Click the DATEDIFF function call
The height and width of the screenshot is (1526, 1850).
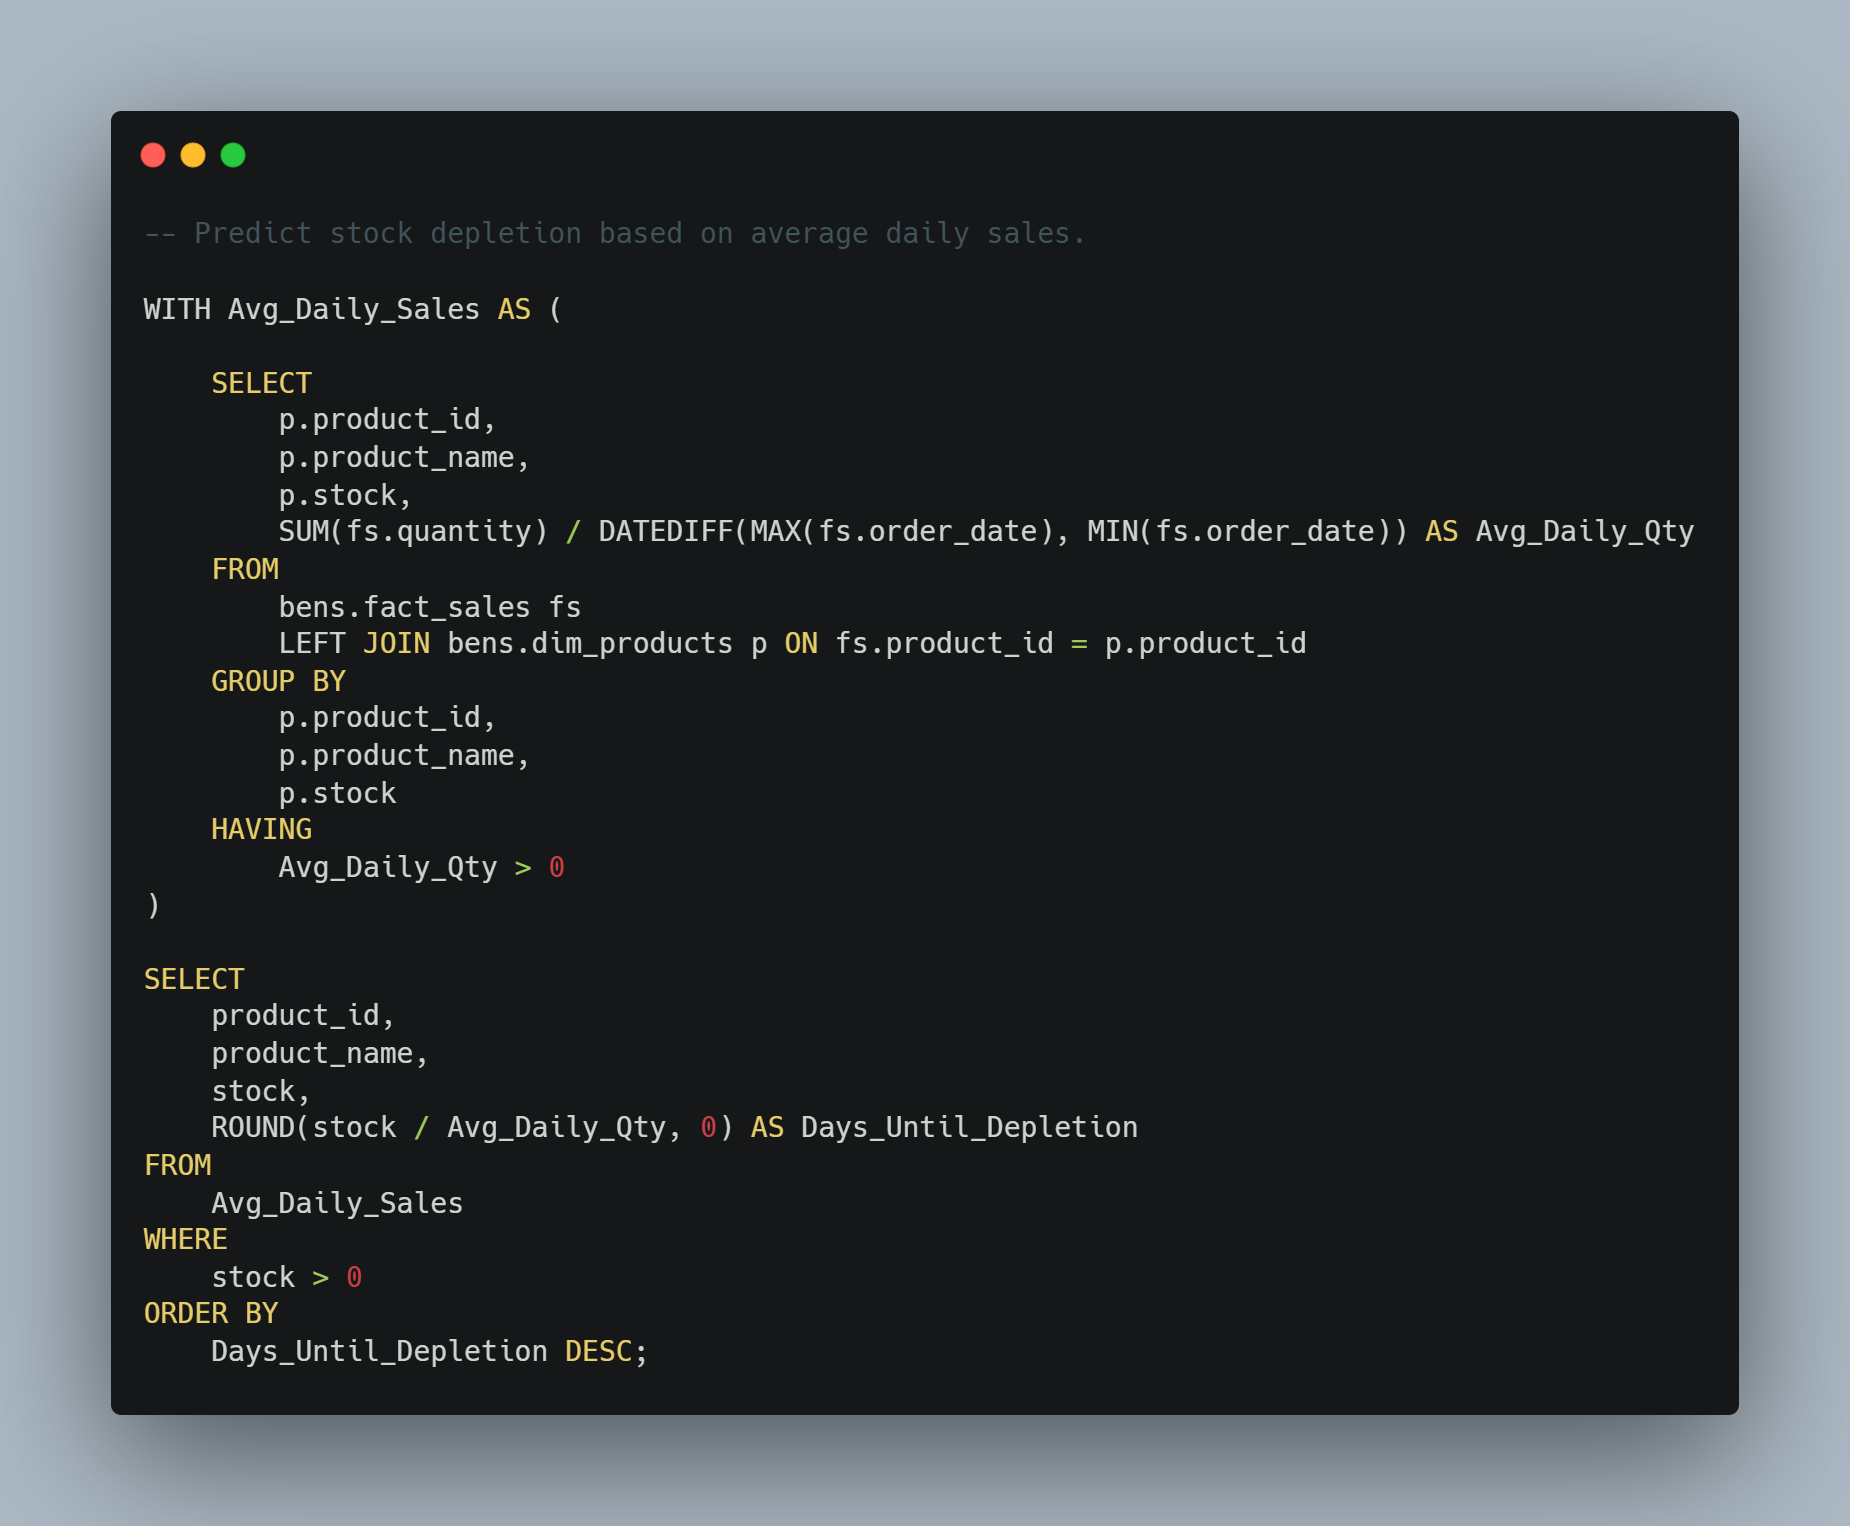(x=1003, y=531)
